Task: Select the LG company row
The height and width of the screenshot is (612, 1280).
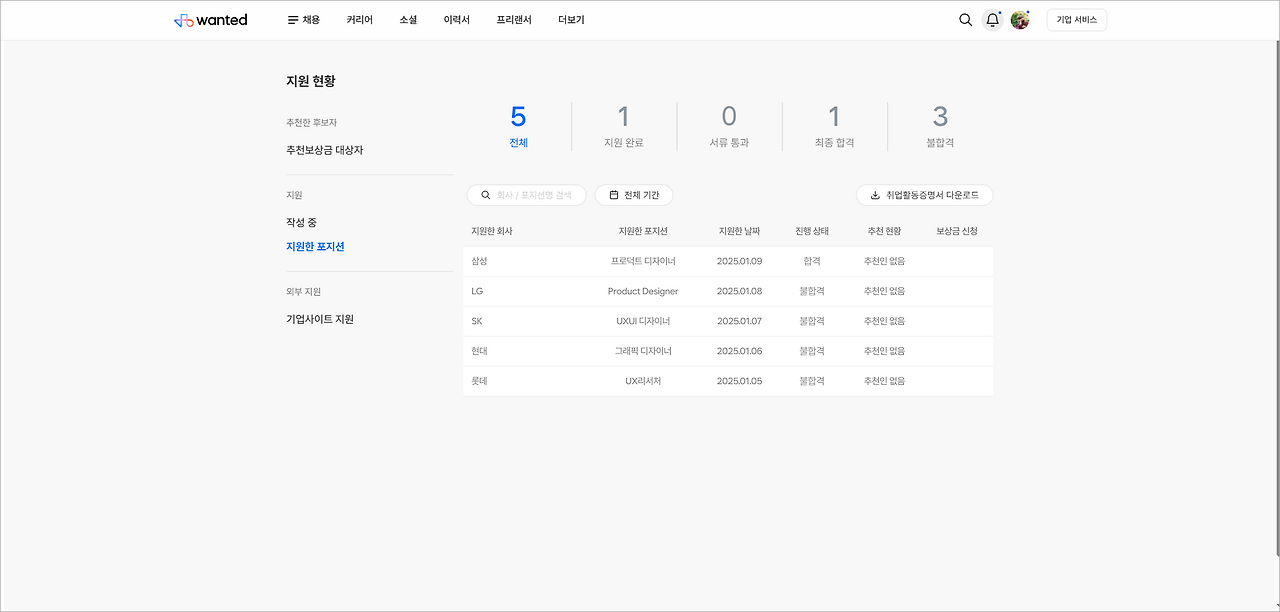Action: (729, 291)
